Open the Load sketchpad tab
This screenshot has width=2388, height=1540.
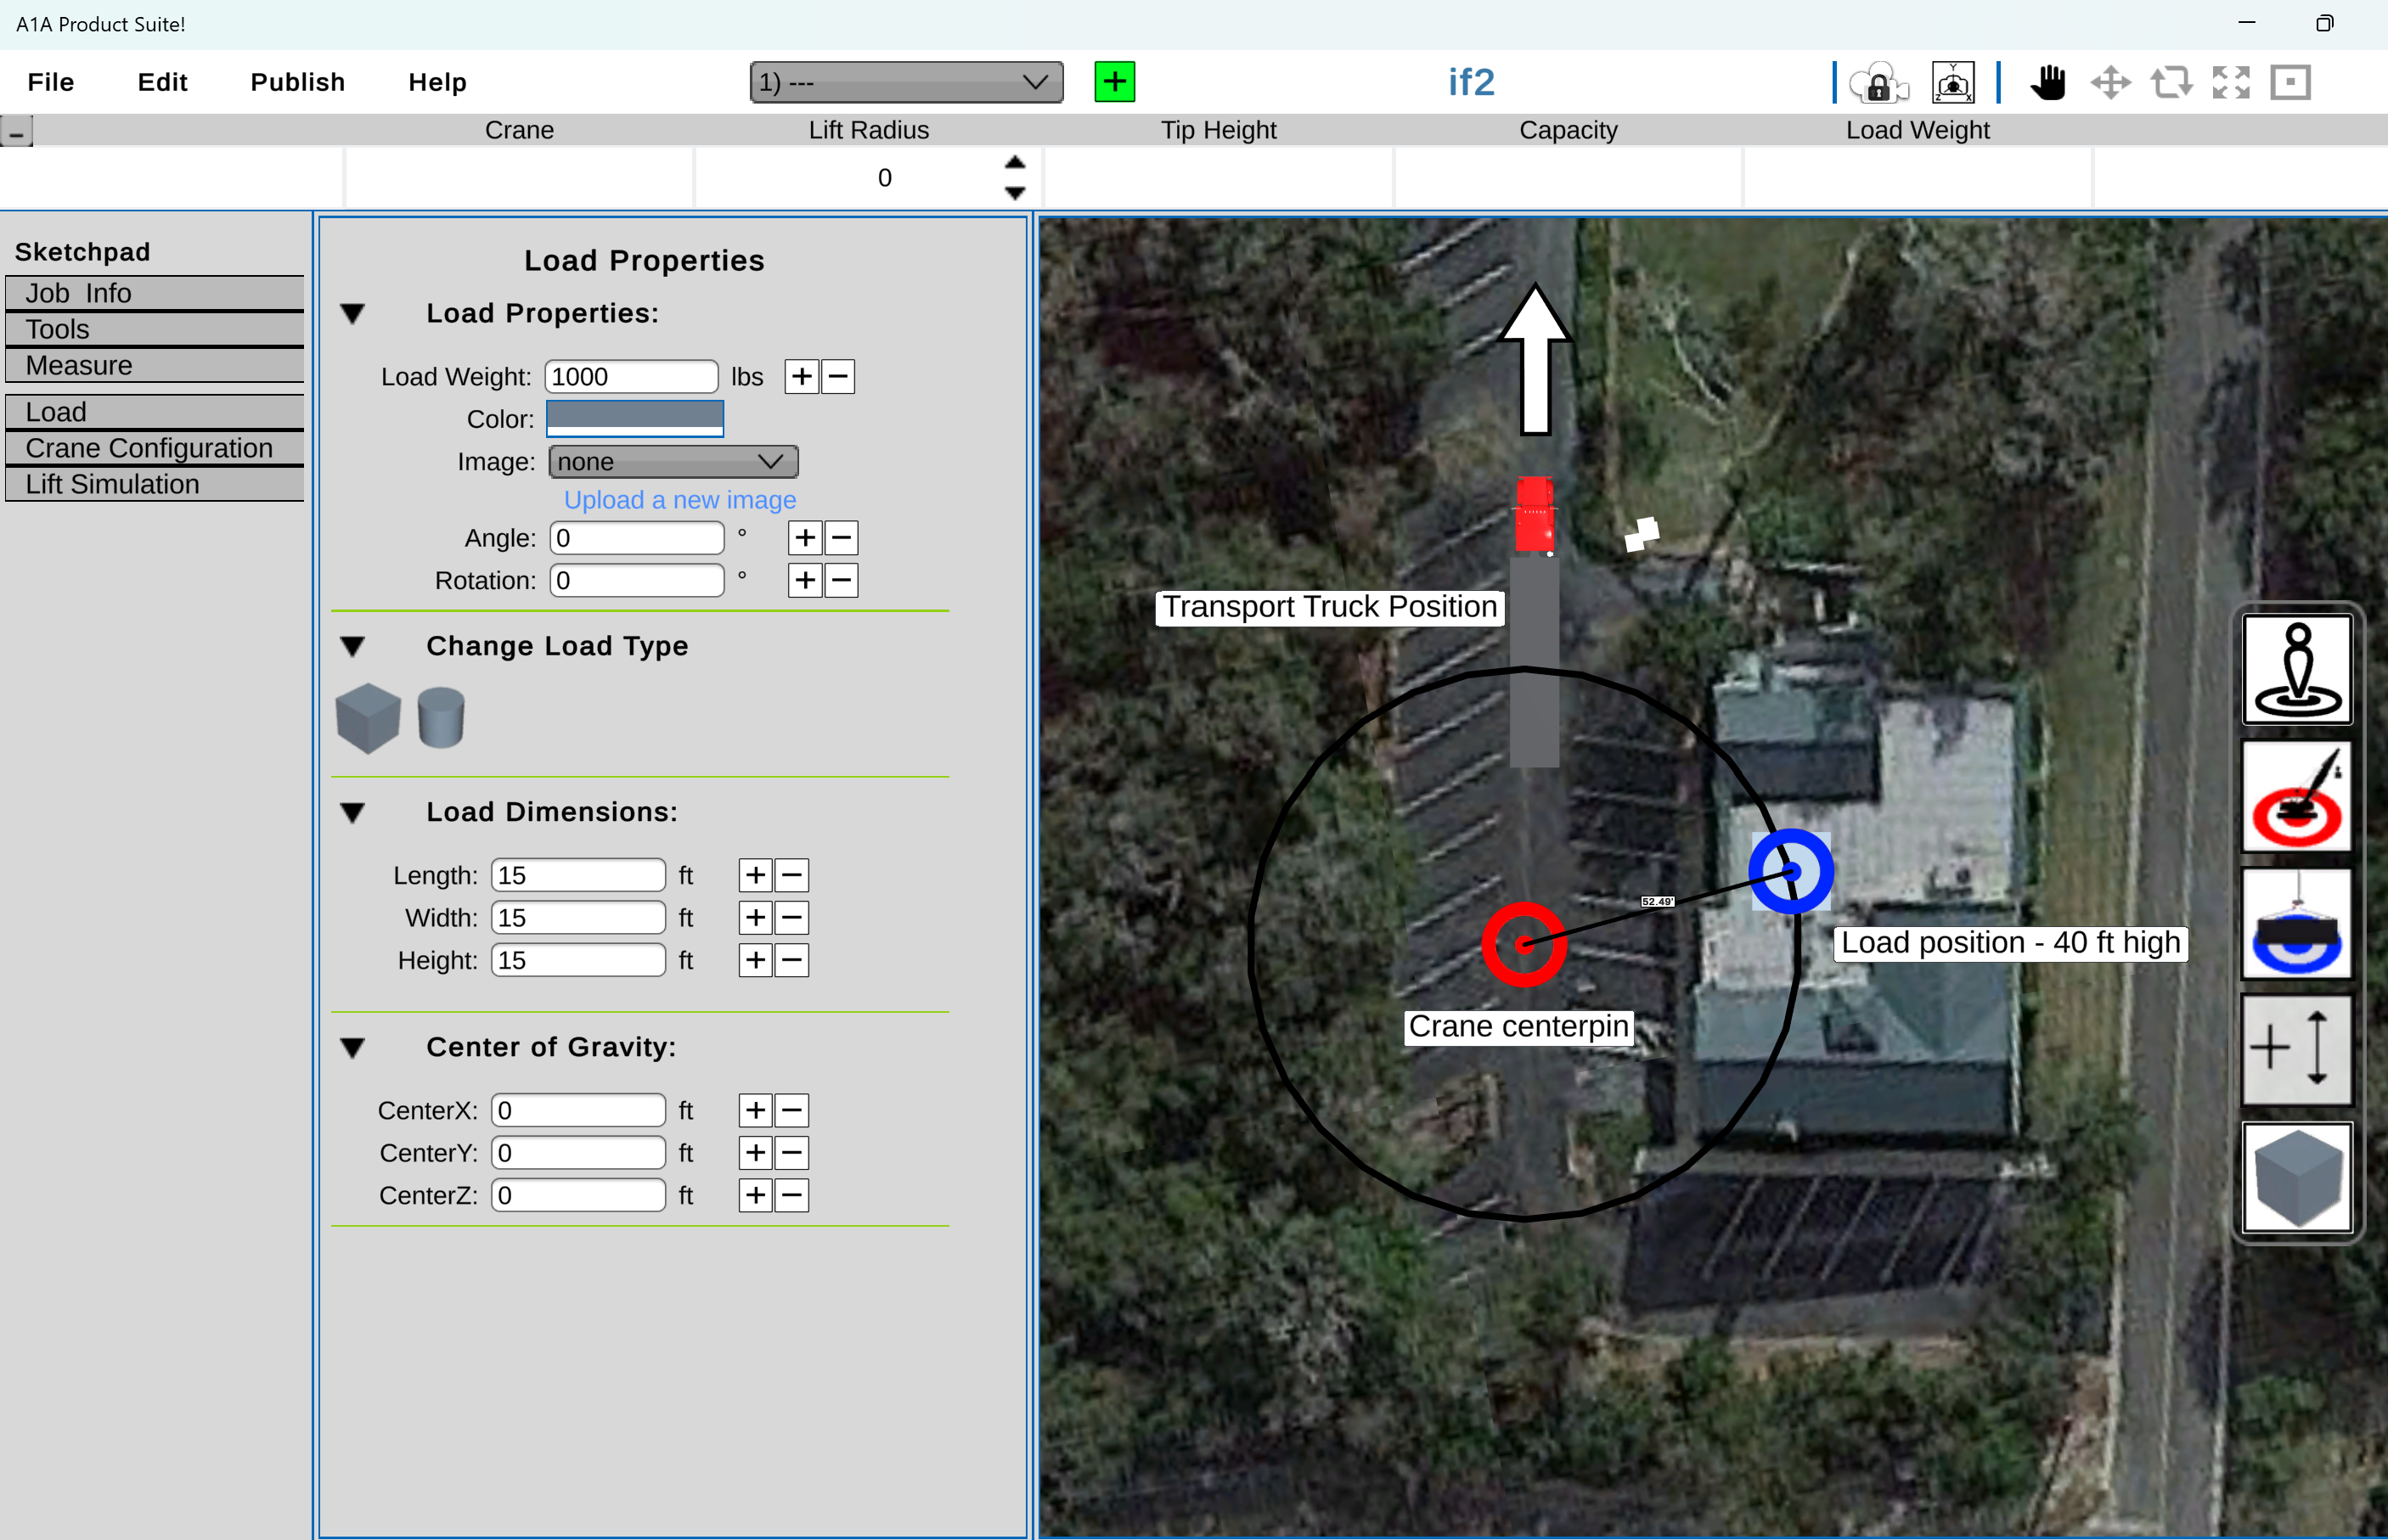click(155, 412)
